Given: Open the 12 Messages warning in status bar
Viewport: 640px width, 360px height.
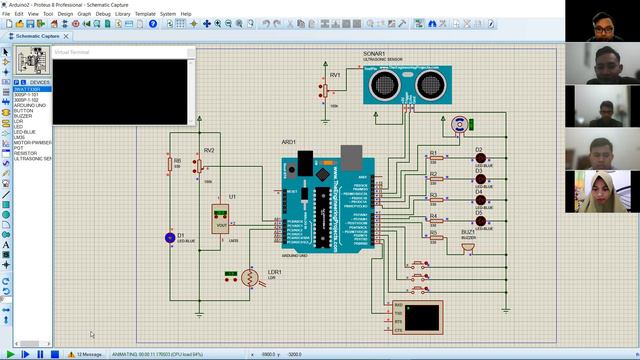Looking at the screenshot, I should coord(86,354).
